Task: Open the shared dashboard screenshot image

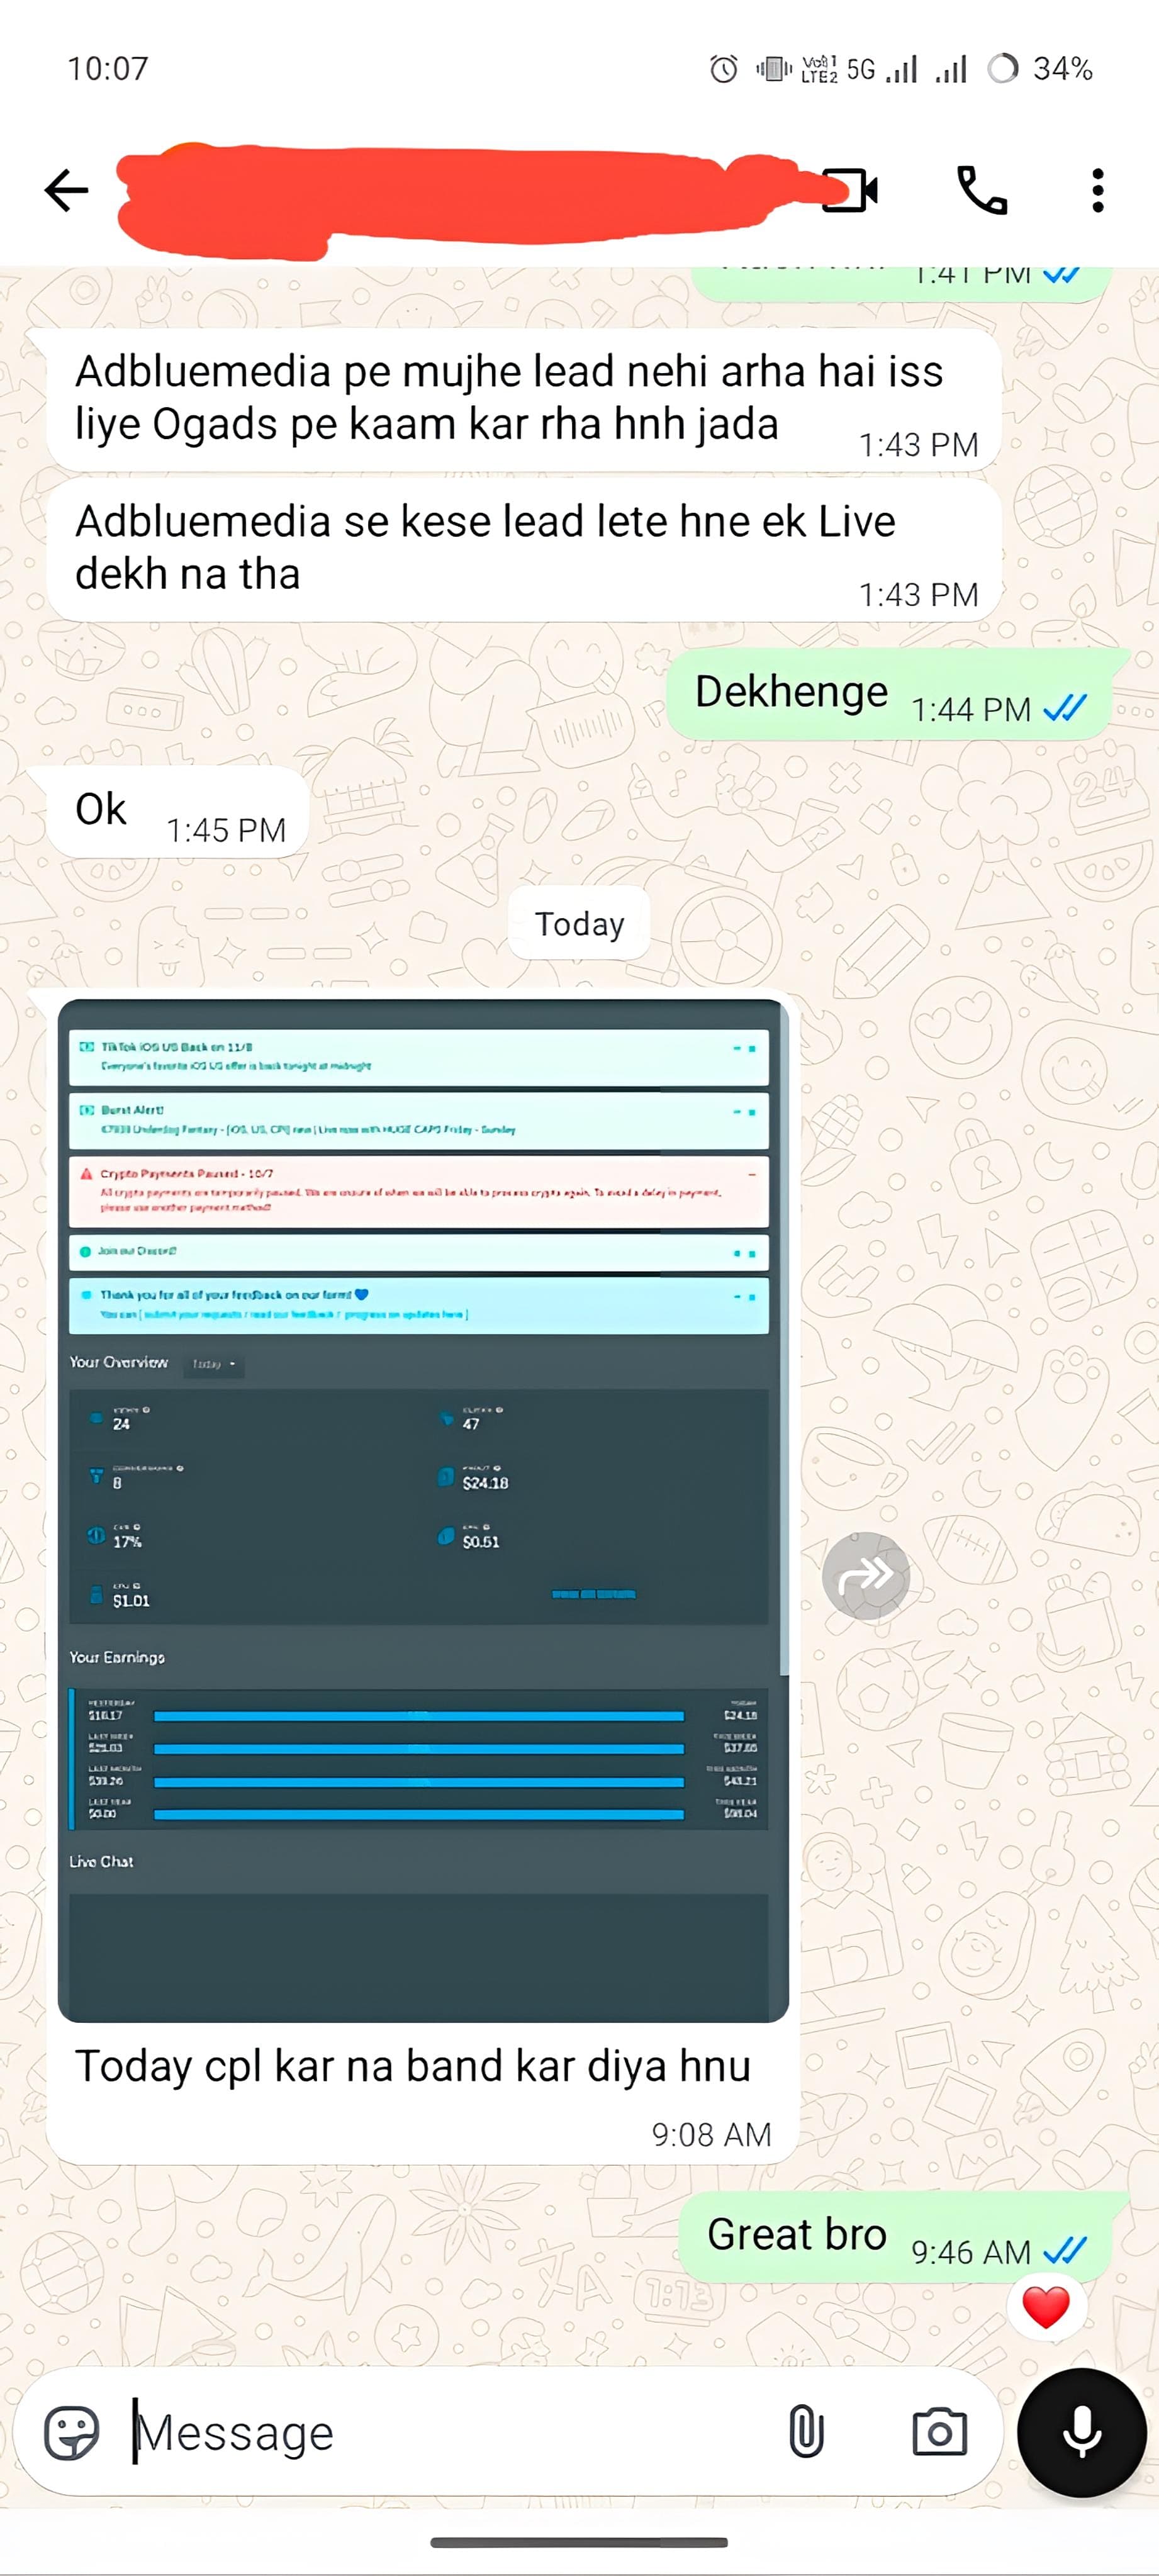Action: [x=423, y=1510]
